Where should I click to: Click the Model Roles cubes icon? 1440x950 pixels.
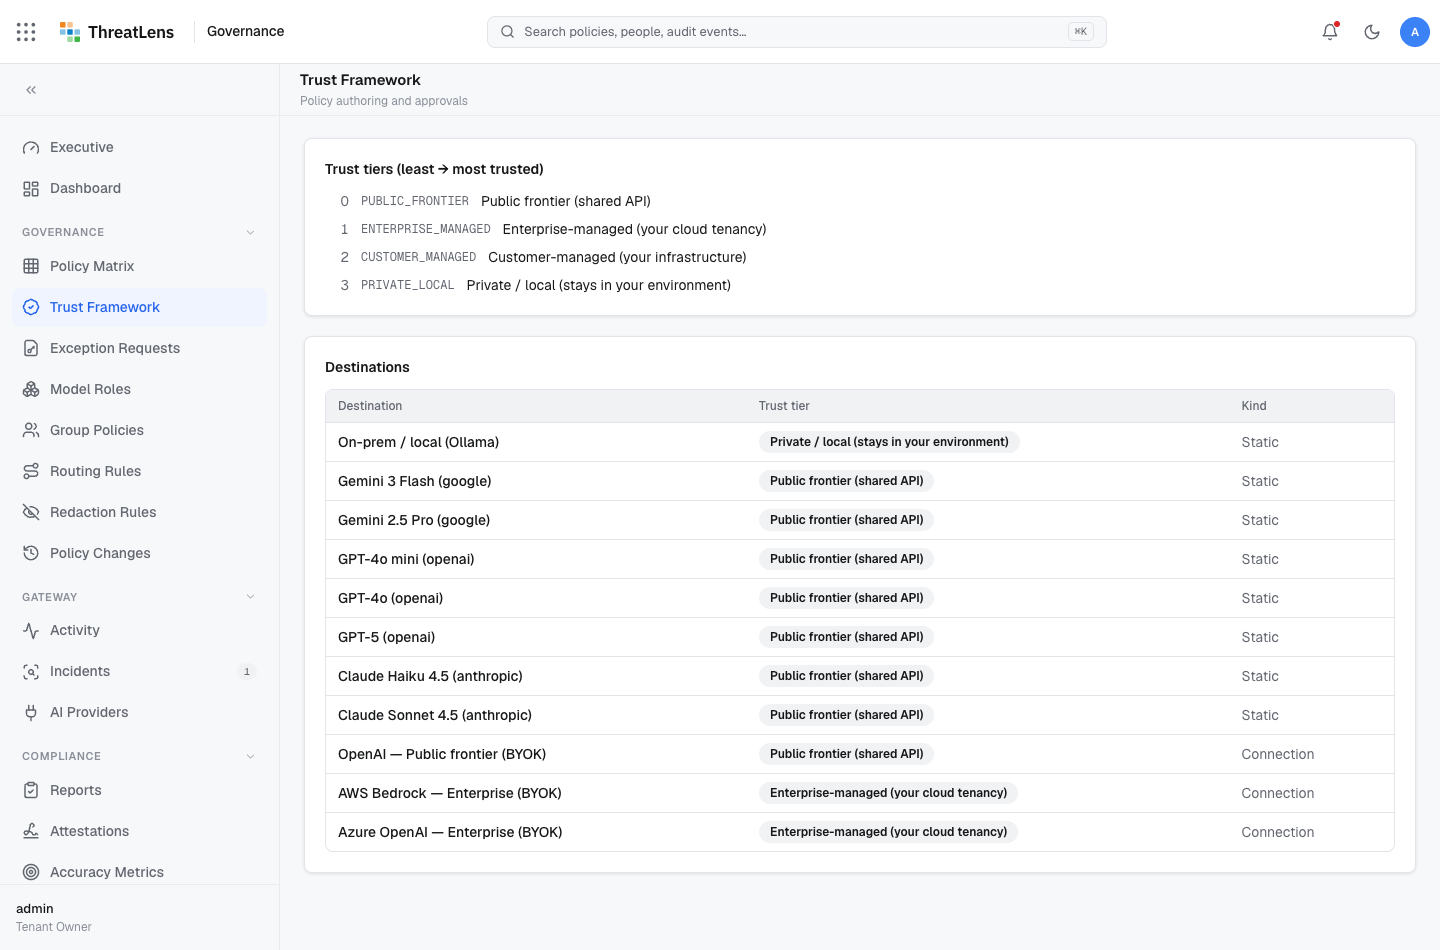click(x=31, y=390)
